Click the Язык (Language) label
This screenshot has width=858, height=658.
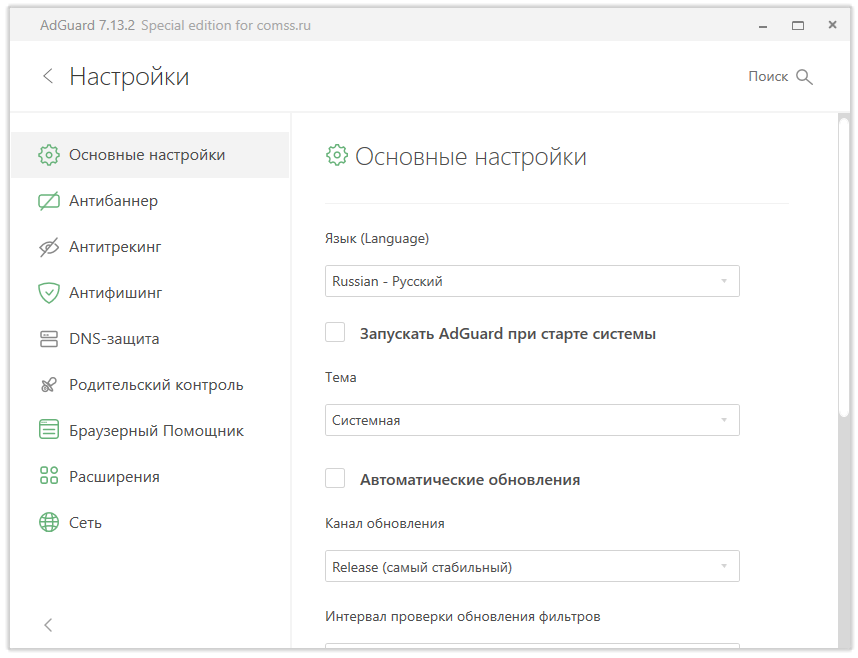pyautogui.click(x=377, y=239)
